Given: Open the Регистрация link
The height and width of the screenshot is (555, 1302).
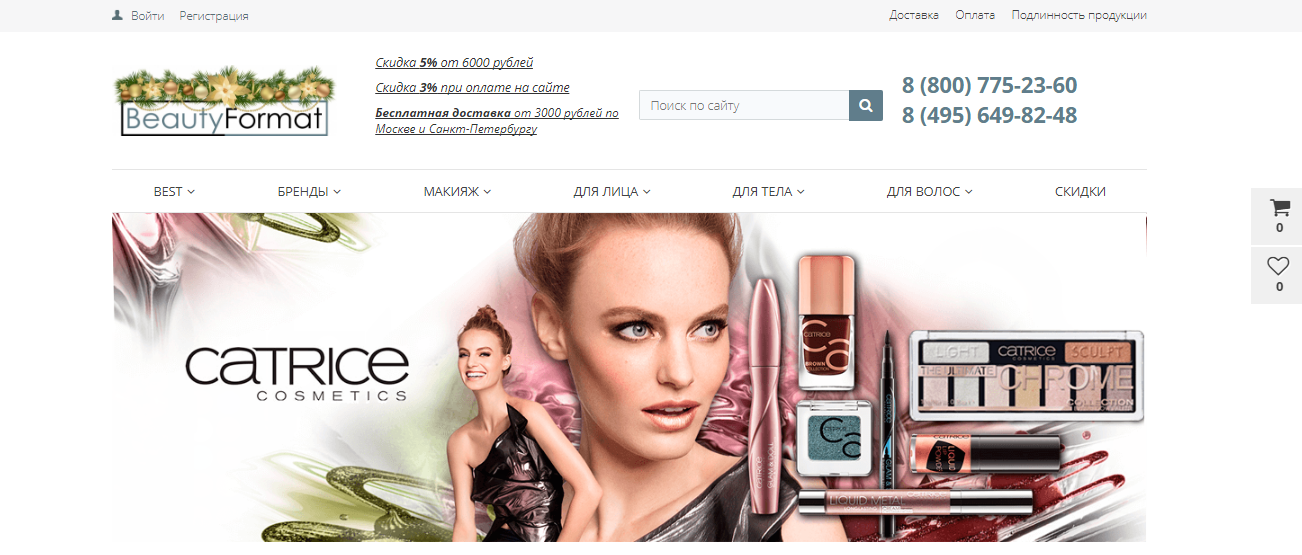Looking at the screenshot, I should click(x=214, y=16).
